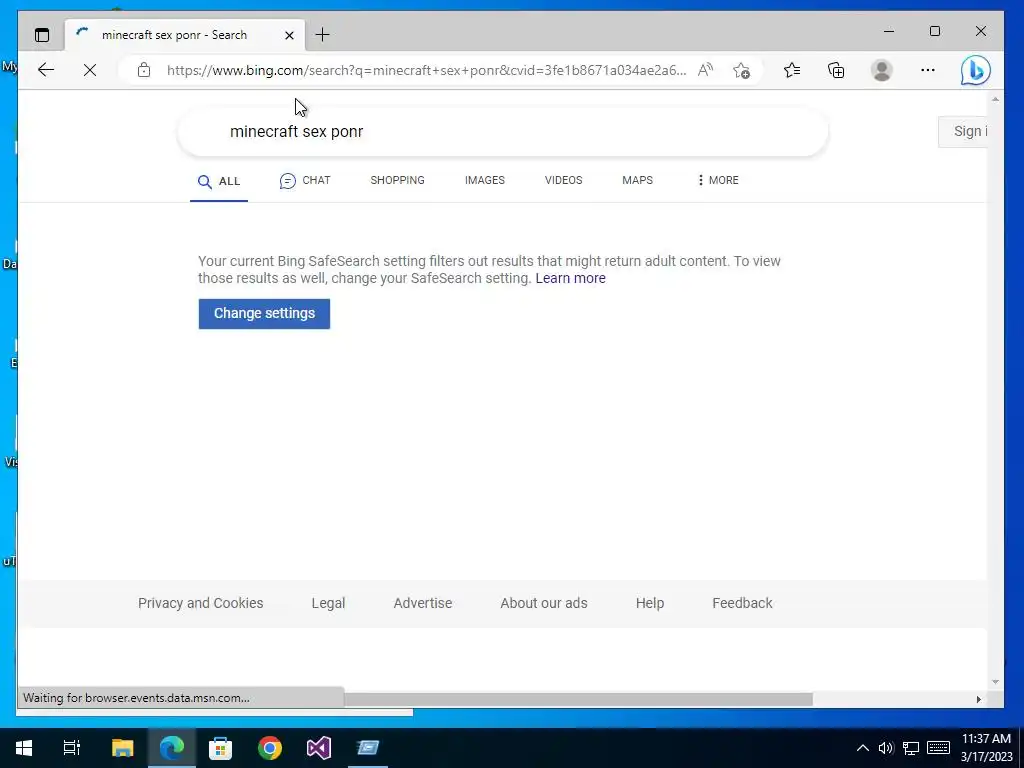Viewport: 1024px width, 768px height.
Task: Select Microsoft Edge taskbar icon
Action: (172, 748)
